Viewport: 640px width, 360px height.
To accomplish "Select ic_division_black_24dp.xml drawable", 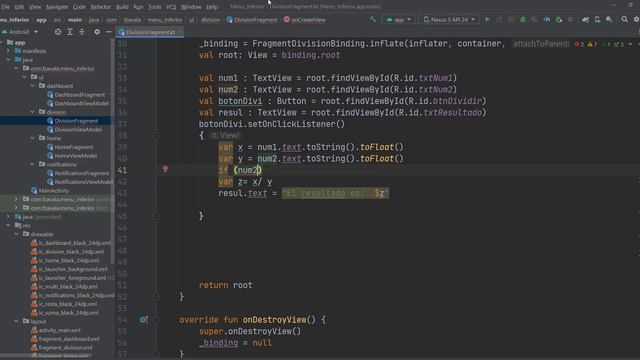I will click(x=71, y=251).
